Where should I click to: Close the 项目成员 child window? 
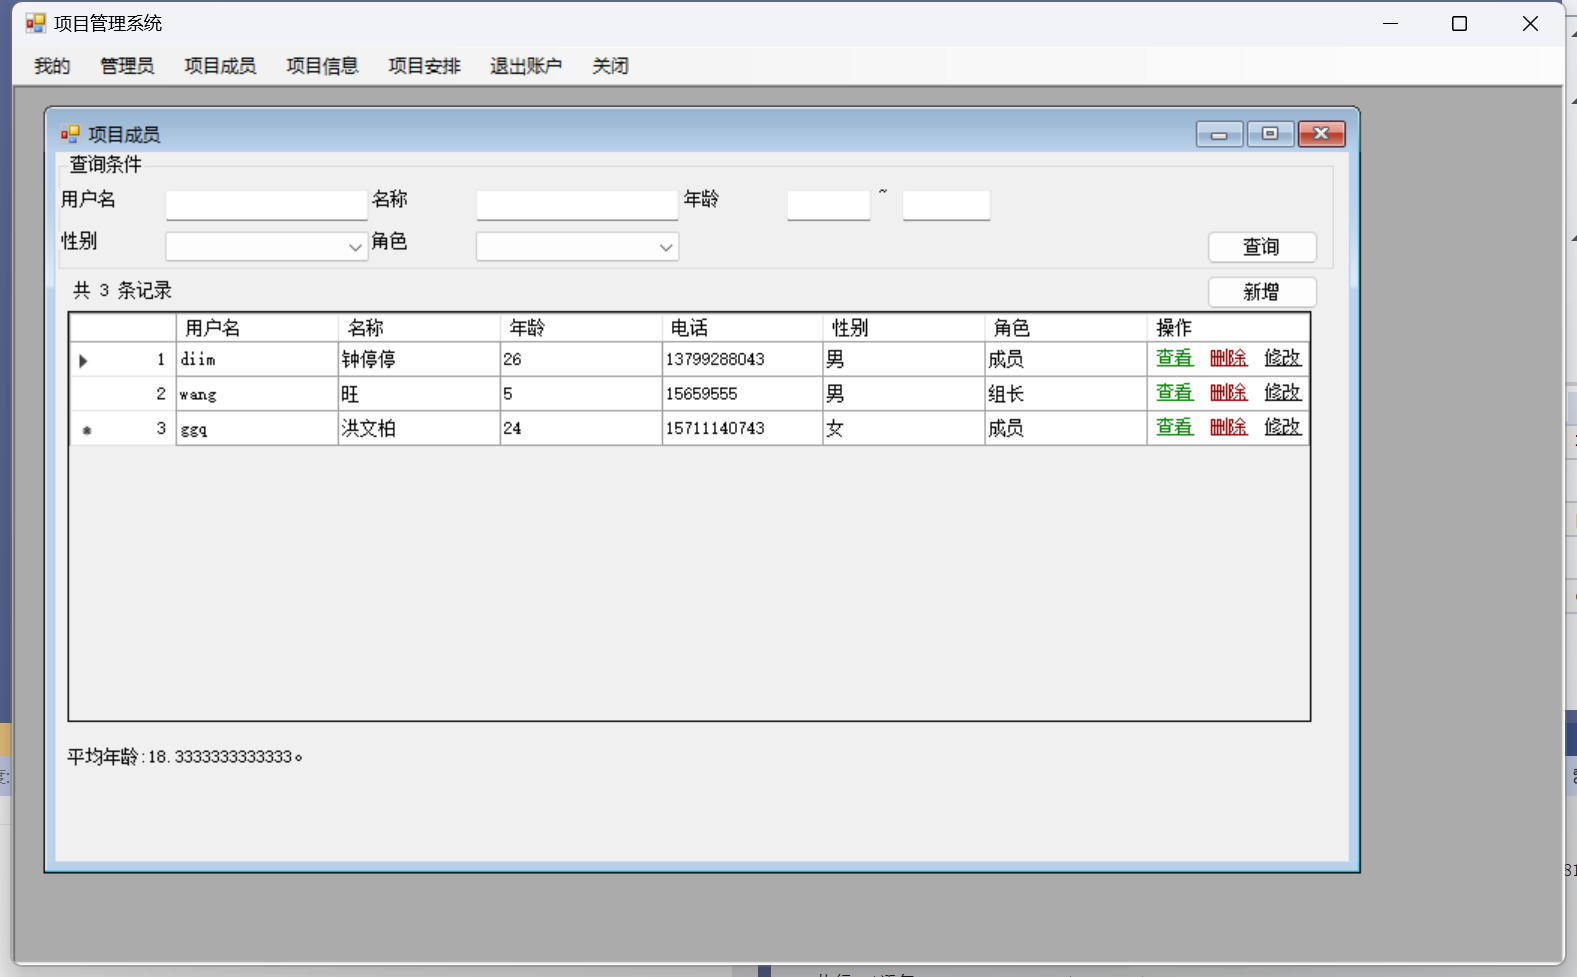(x=1321, y=134)
